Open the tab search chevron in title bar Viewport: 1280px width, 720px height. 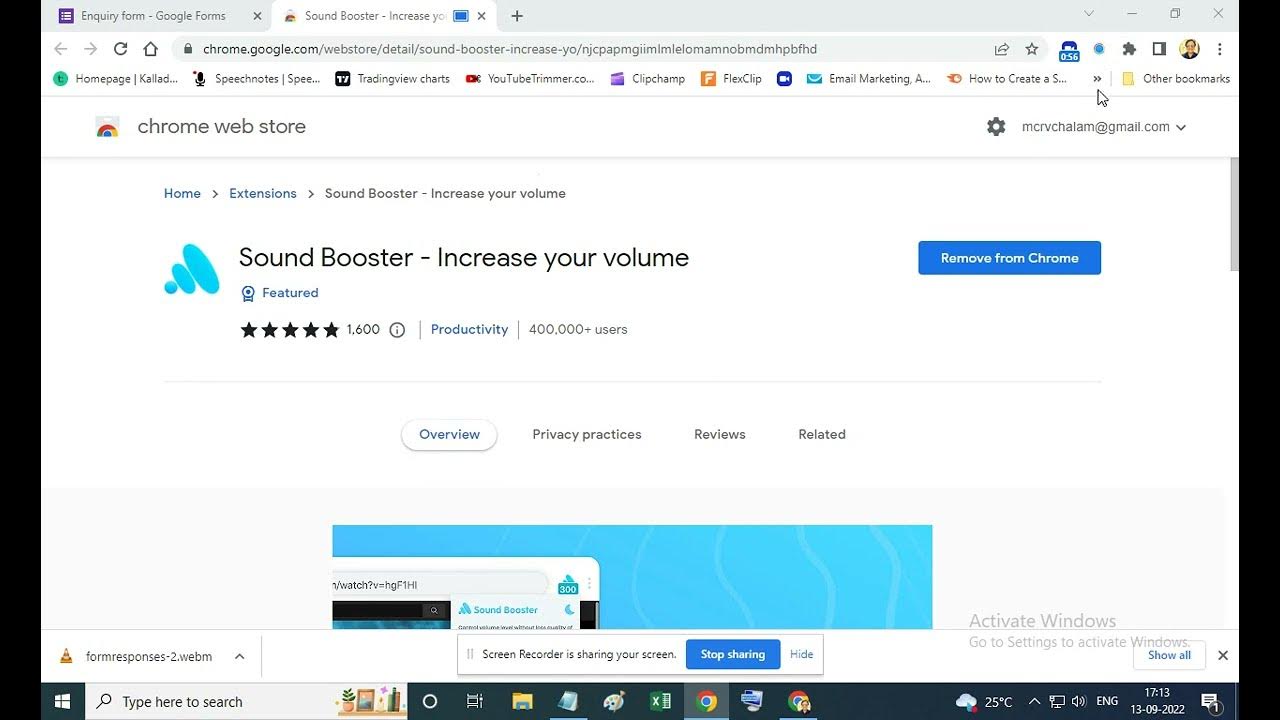1089,14
